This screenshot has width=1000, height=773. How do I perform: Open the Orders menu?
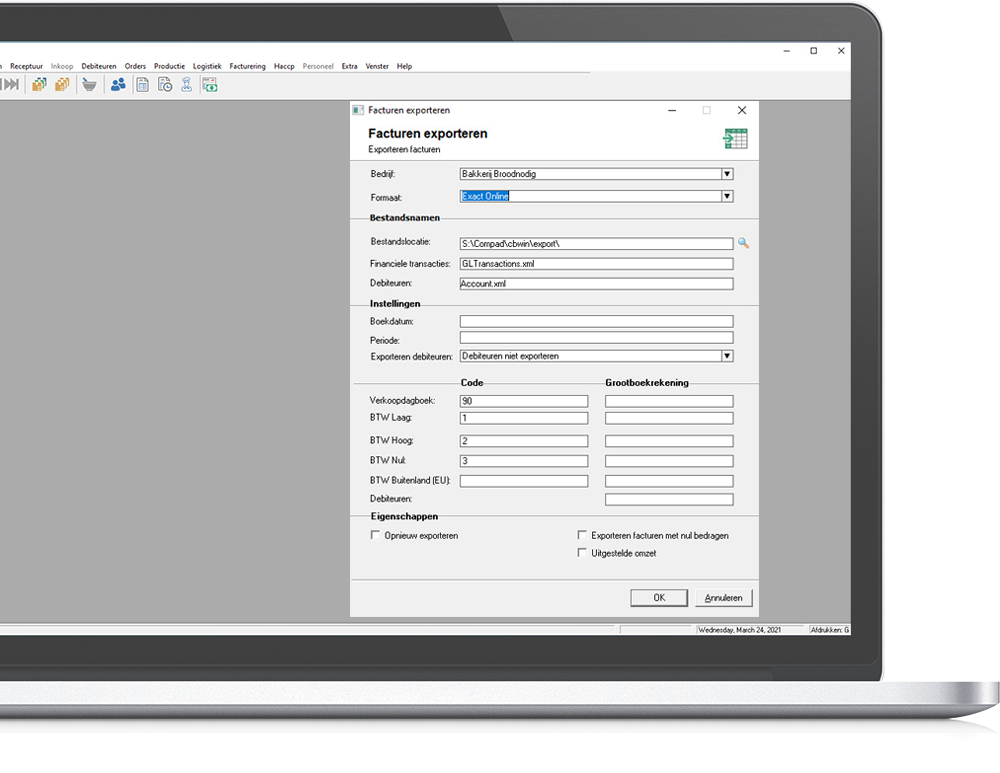135,66
